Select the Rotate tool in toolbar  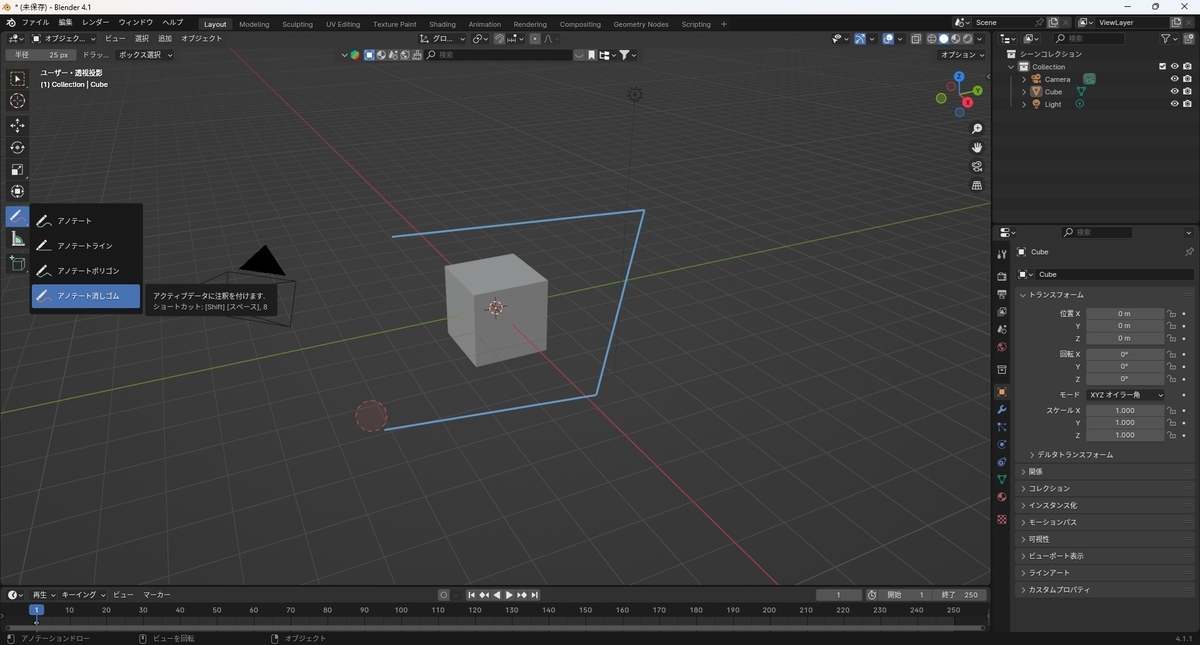click(17, 147)
